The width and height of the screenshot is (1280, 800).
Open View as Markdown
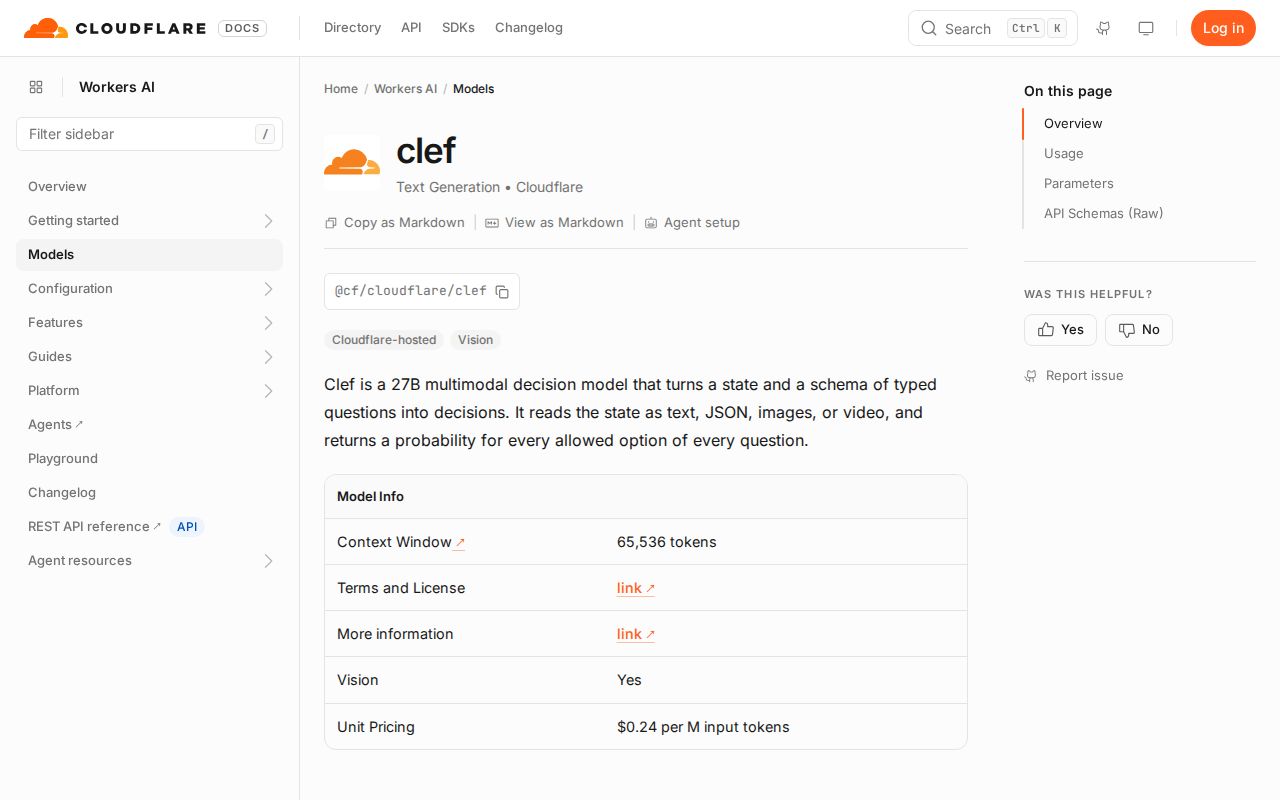coord(555,223)
